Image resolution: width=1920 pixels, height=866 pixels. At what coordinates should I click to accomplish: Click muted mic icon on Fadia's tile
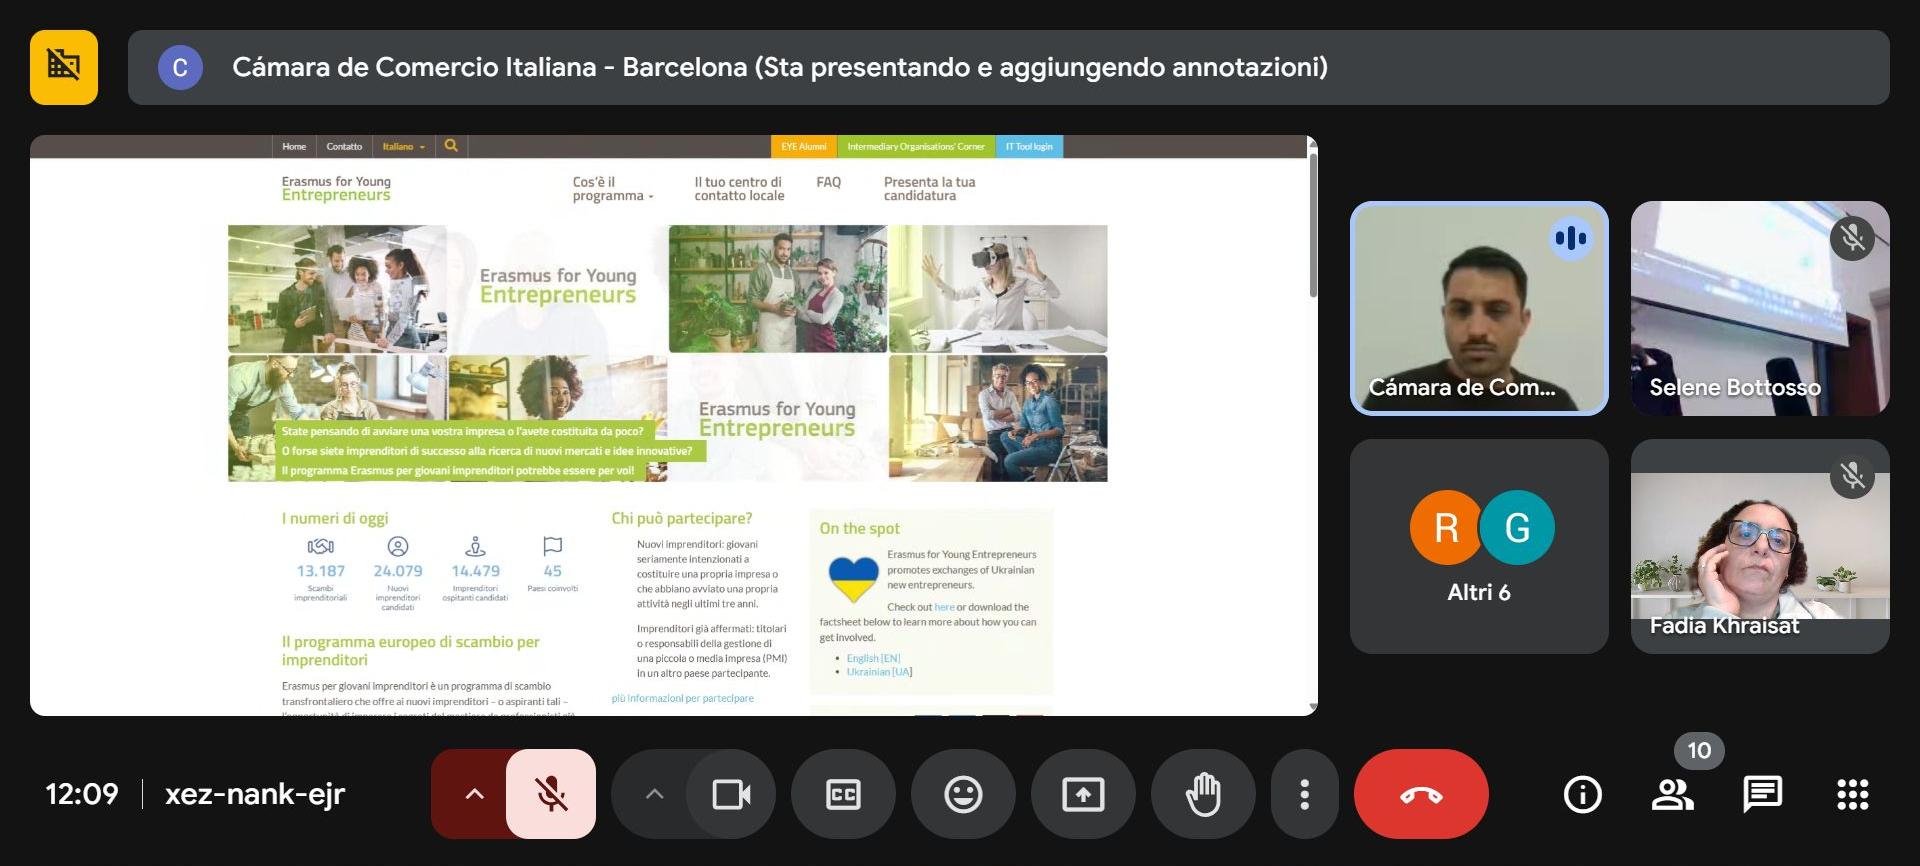click(1852, 475)
